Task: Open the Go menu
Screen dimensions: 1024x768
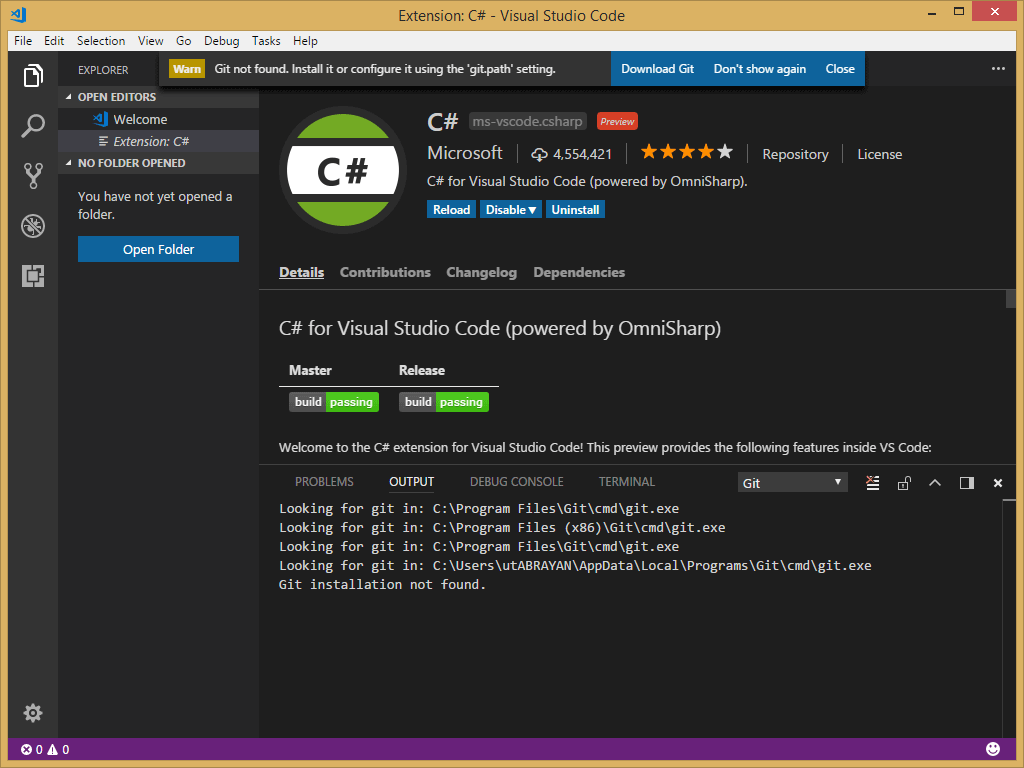Action: coord(184,40)
